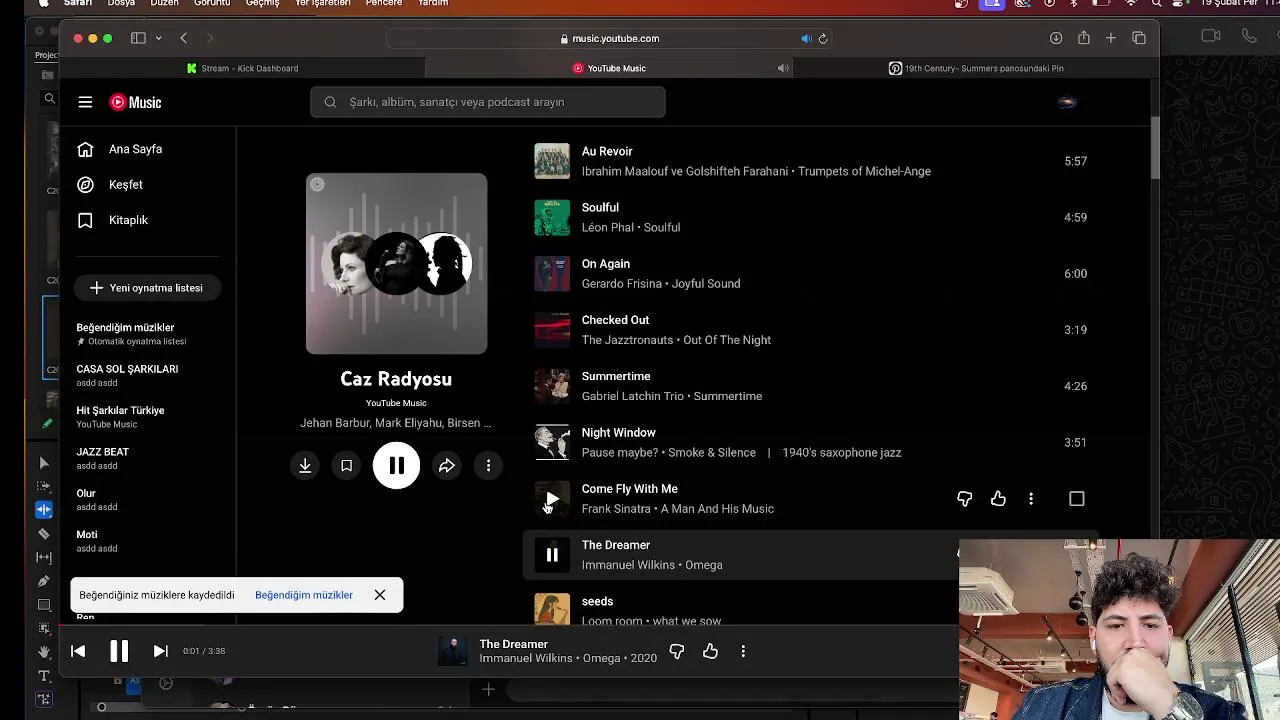Play Come Fly With Me track
1280x720 pixels.
[552, 499]
